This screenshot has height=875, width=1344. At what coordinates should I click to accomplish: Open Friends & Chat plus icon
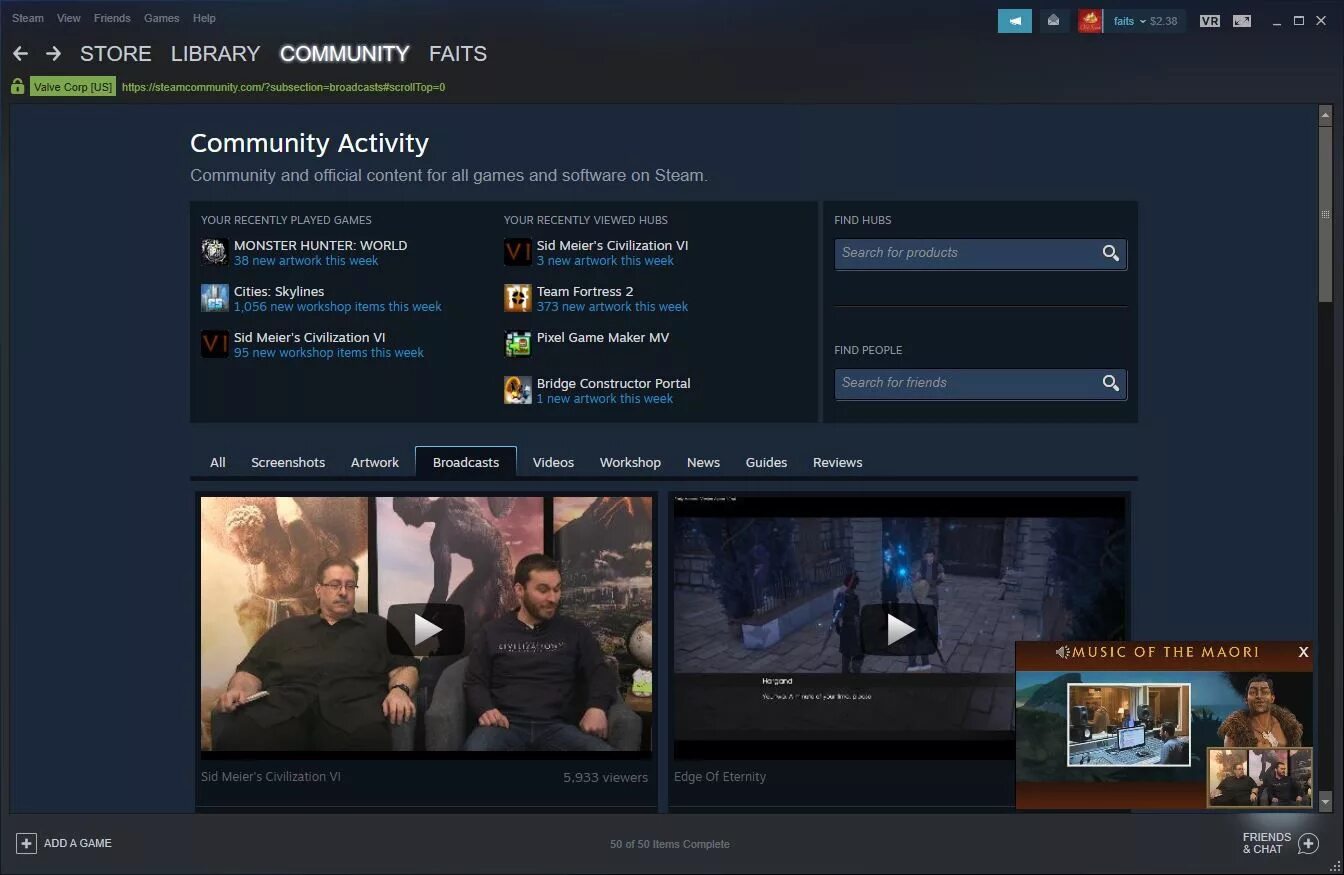pos(1308,844)
